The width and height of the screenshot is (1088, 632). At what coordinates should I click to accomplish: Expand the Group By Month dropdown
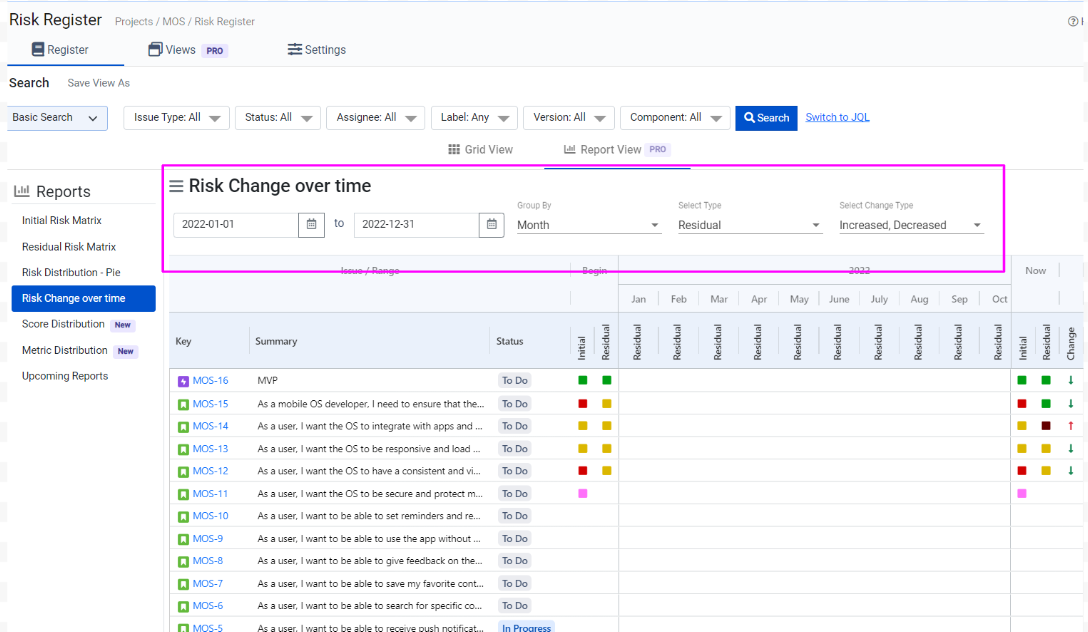coord(588,225)
